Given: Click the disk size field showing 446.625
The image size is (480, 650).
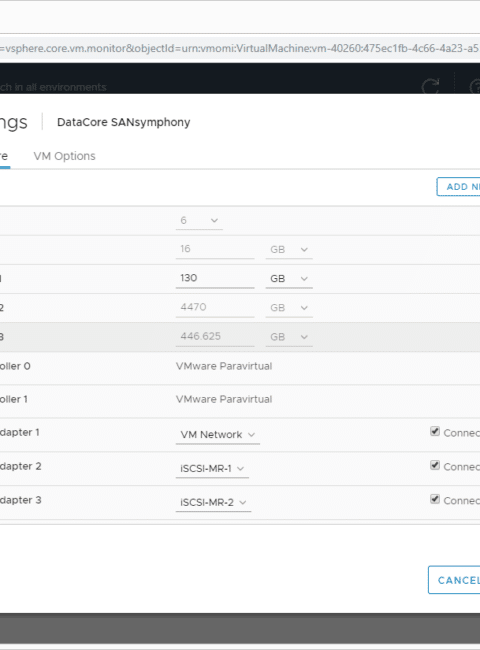Looking at the screenshot, I should click(215, 336).
